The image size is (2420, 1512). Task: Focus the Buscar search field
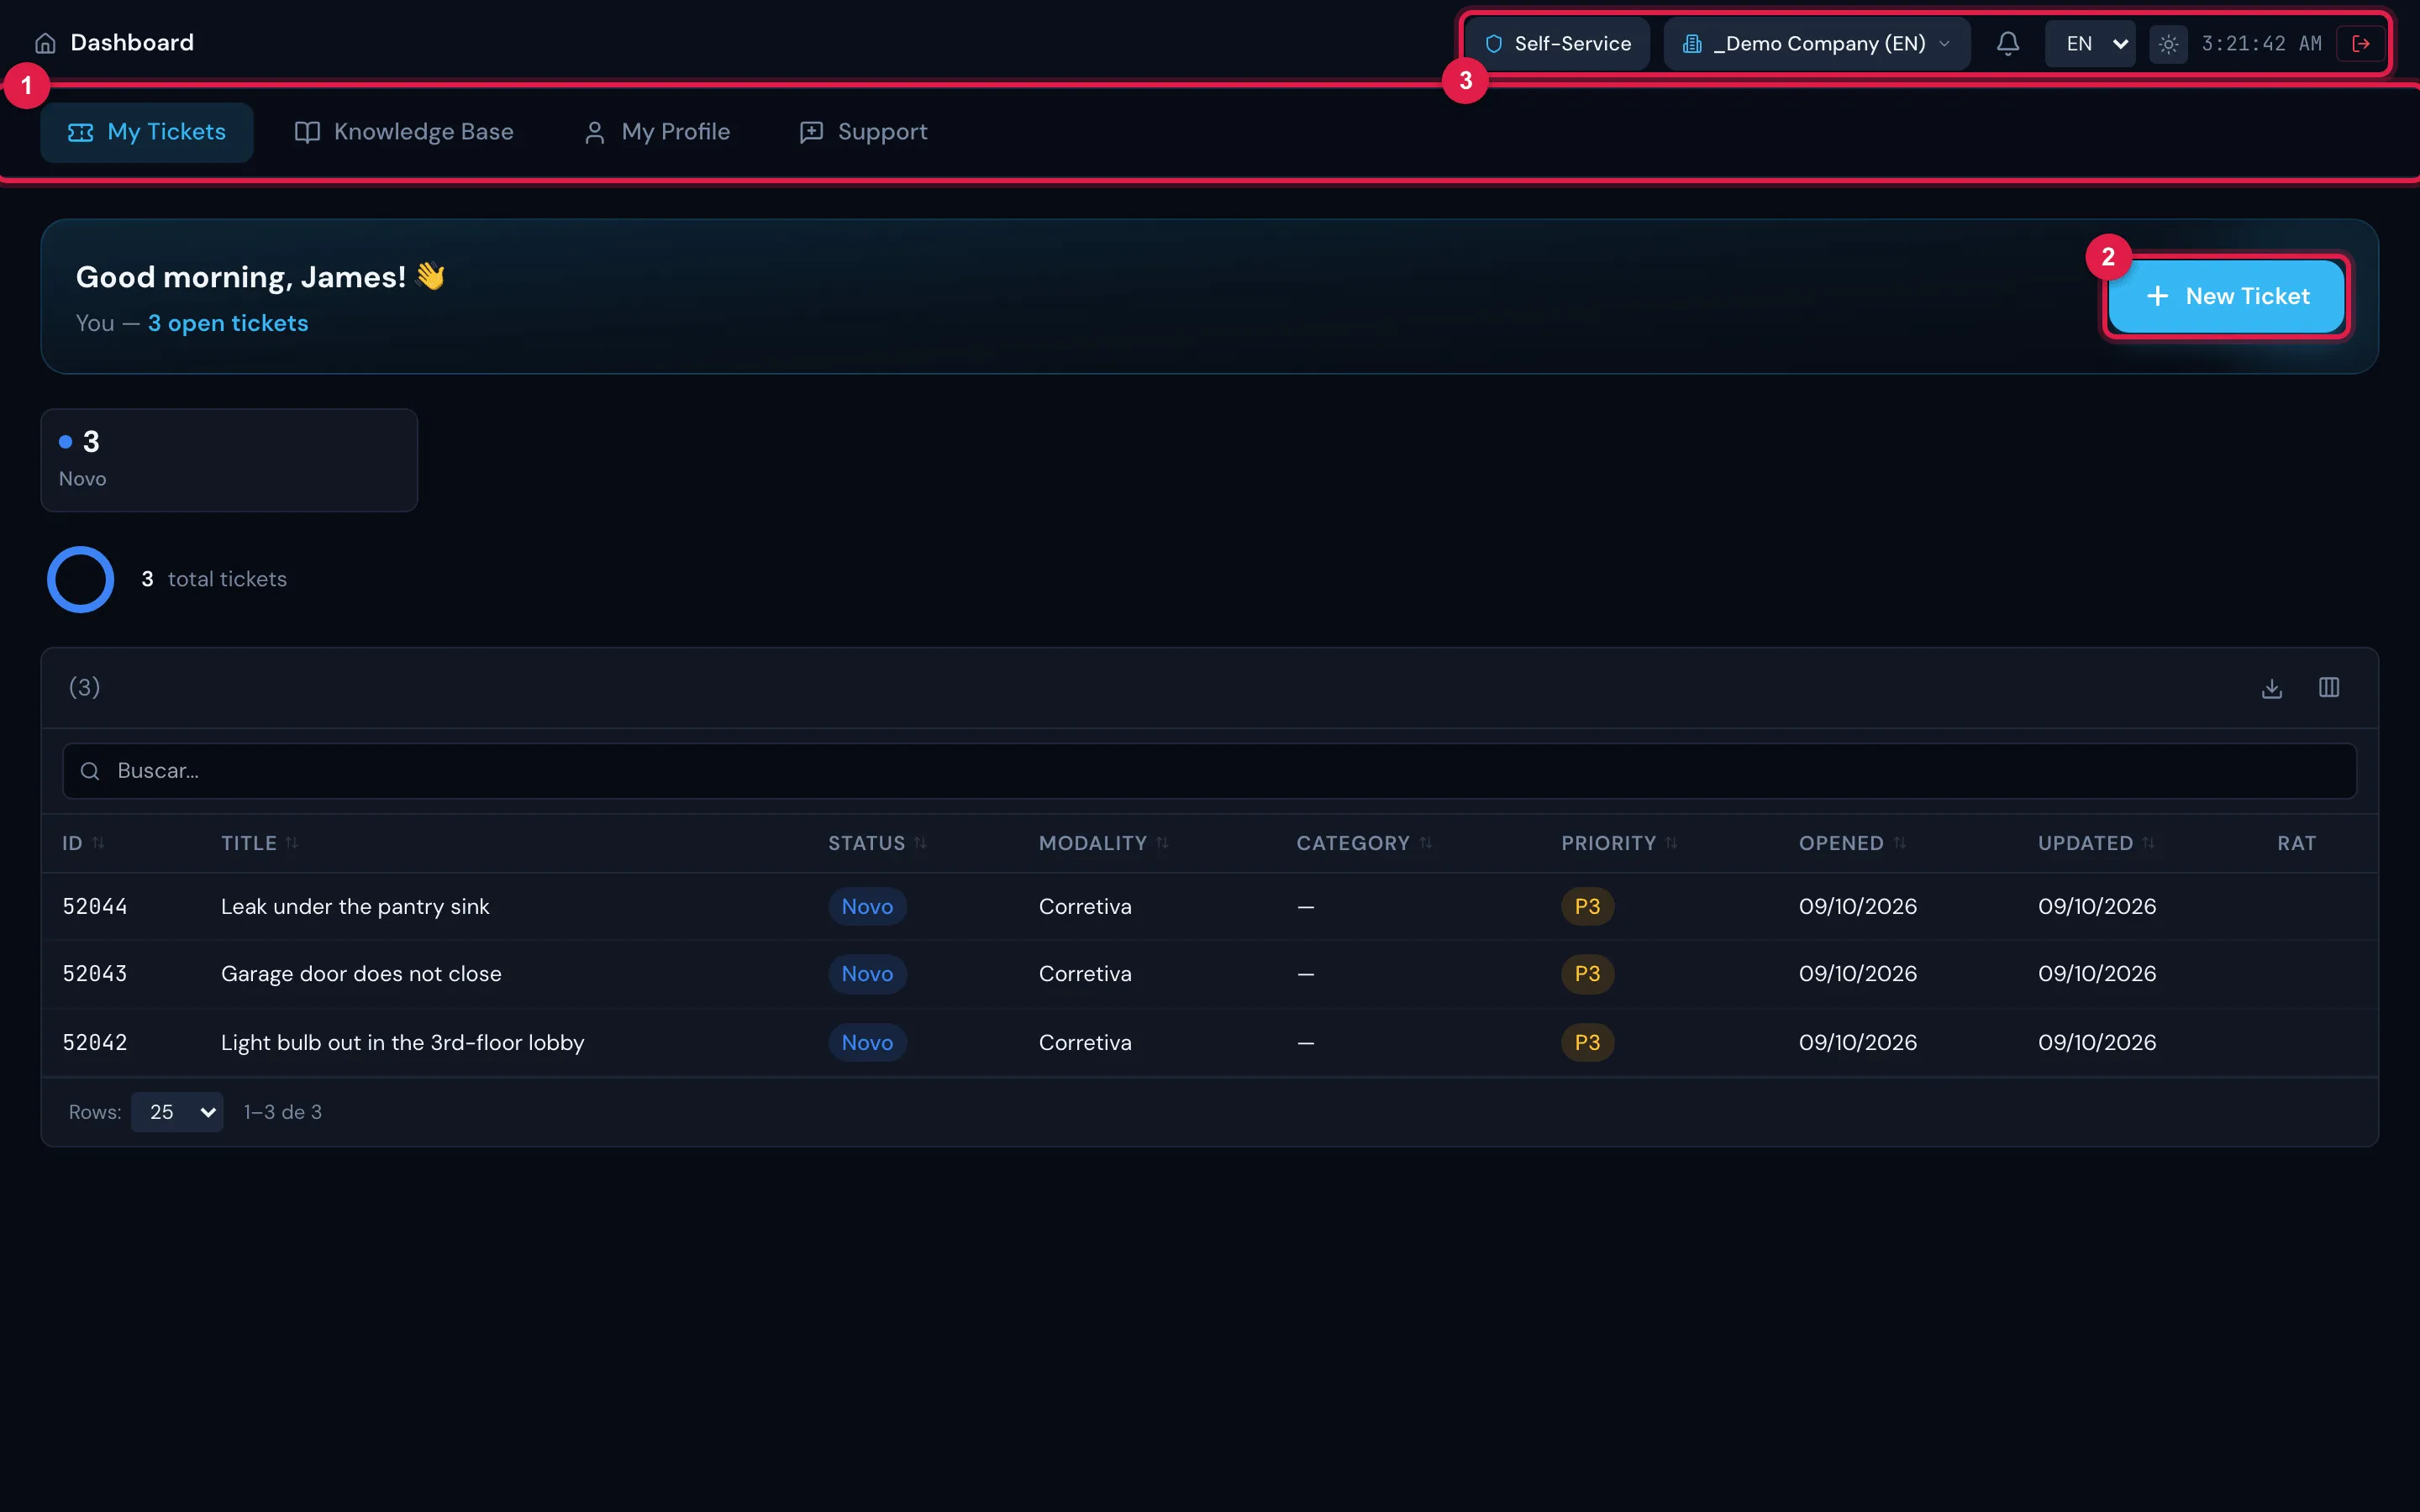(1209, 771)
